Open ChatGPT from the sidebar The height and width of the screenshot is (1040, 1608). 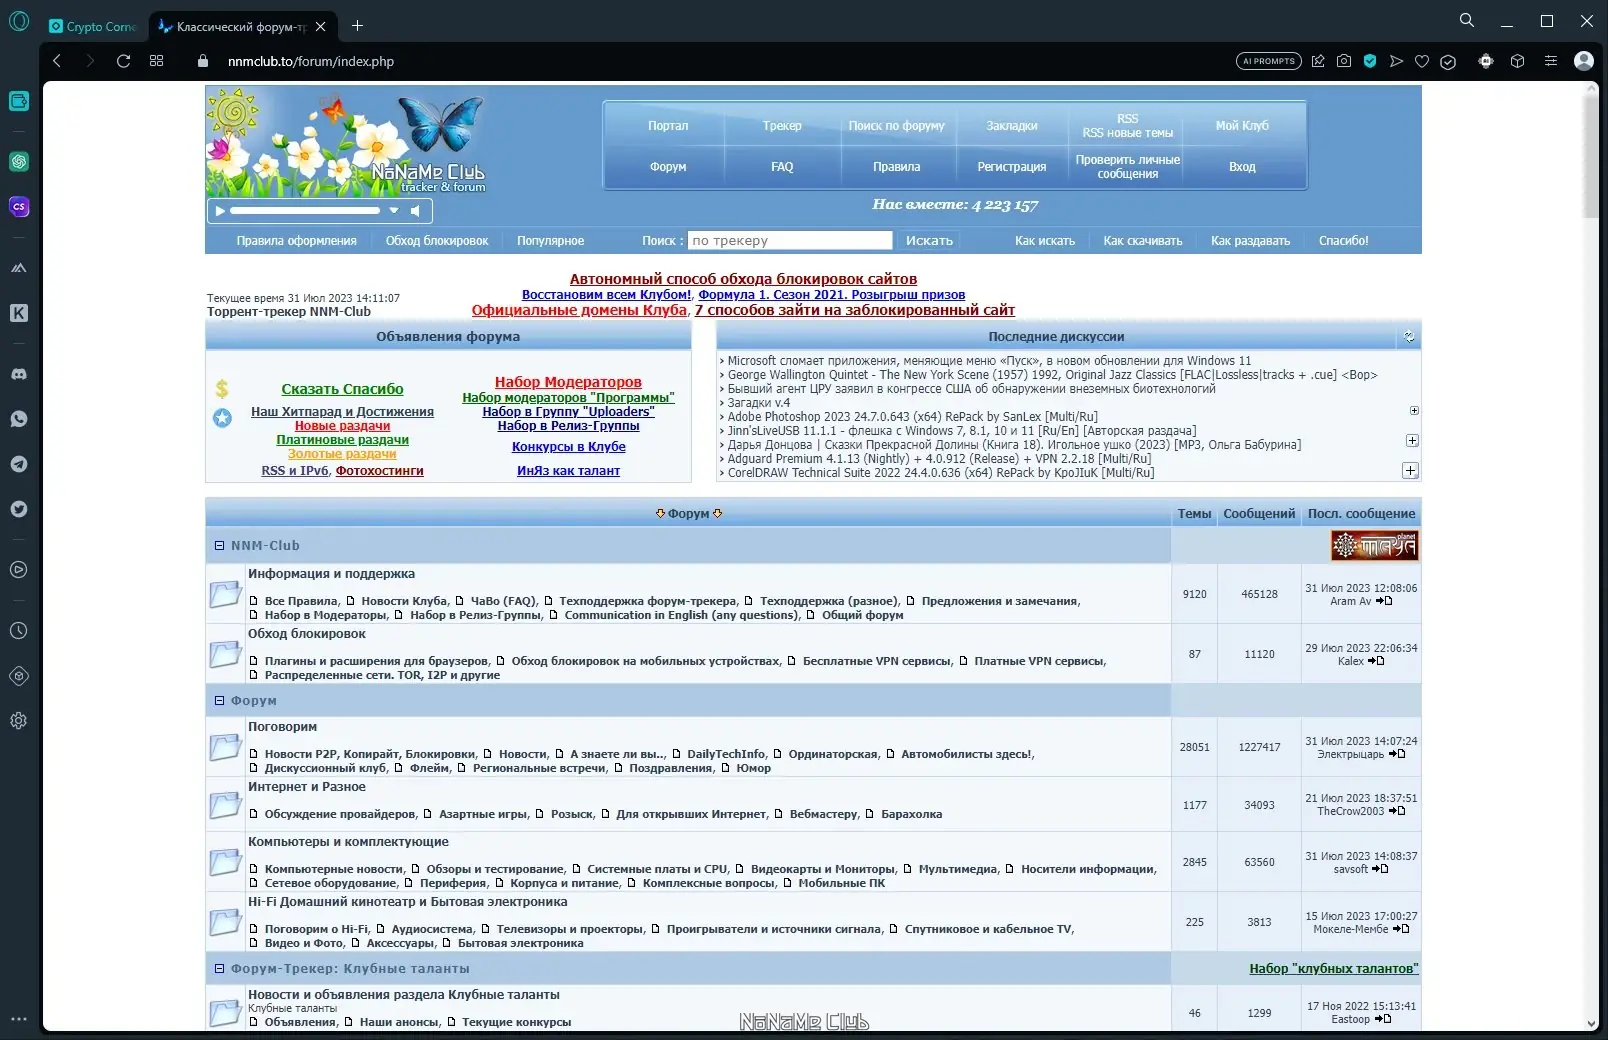coord(19,161)
